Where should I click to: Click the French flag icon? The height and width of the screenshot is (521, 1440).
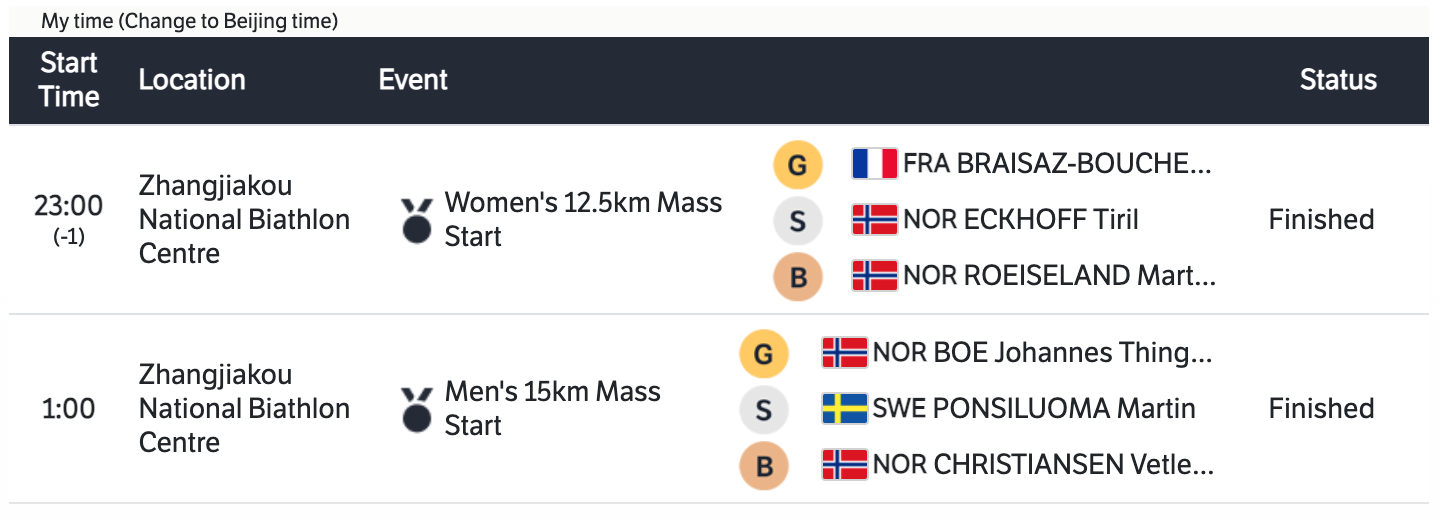tap(874, 164)
